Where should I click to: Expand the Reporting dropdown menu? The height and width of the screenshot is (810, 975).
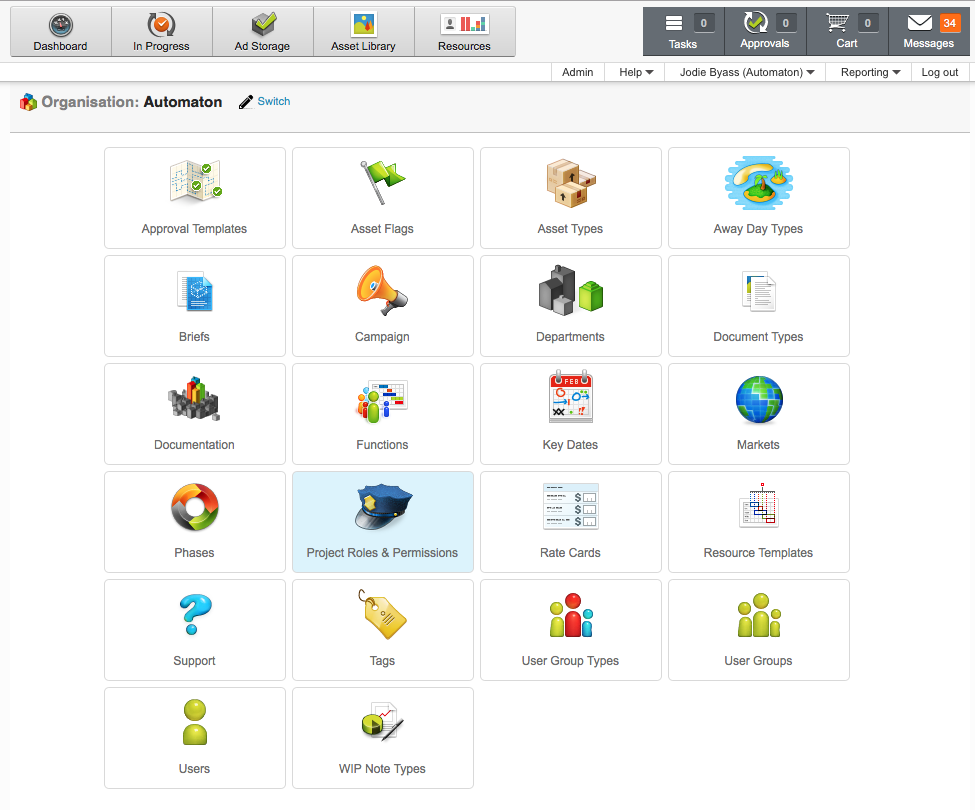click(x=870, y=72)
